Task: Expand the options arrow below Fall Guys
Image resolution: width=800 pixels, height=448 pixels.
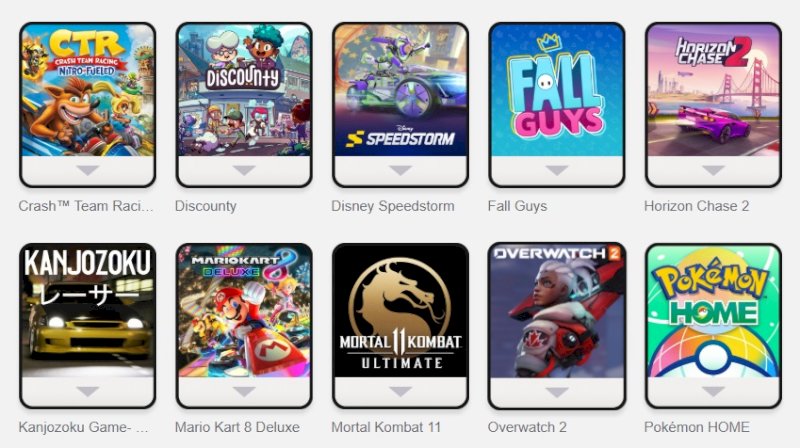Action: [x=557, y=170]
